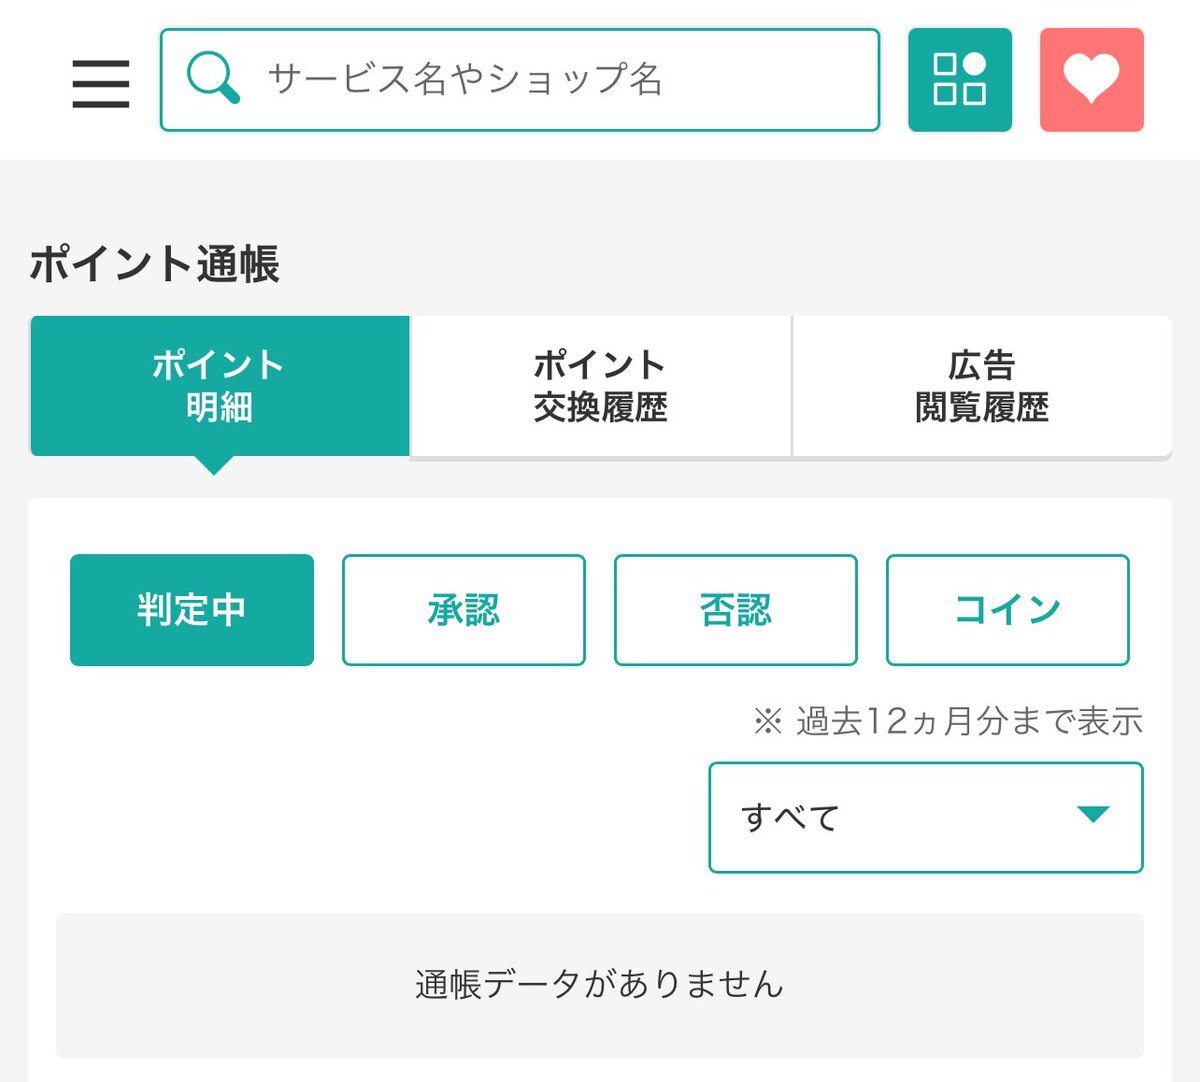Click the dropdown arrow beside すべて
This screenshot has width=1200, height=1082.
pyautogui.click(x=1094, y=814)
